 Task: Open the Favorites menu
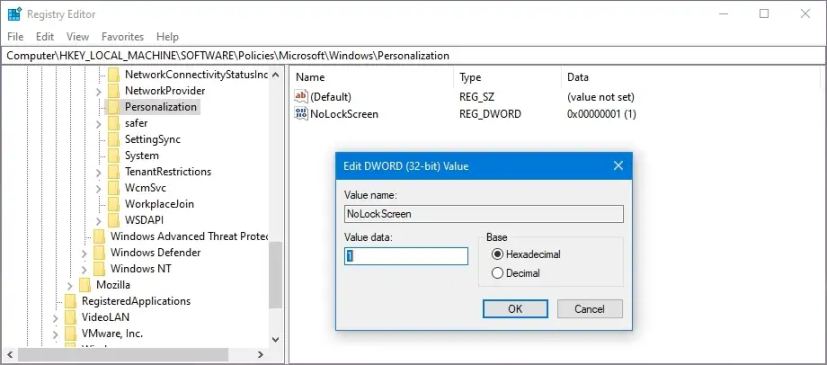pos(122,36)
